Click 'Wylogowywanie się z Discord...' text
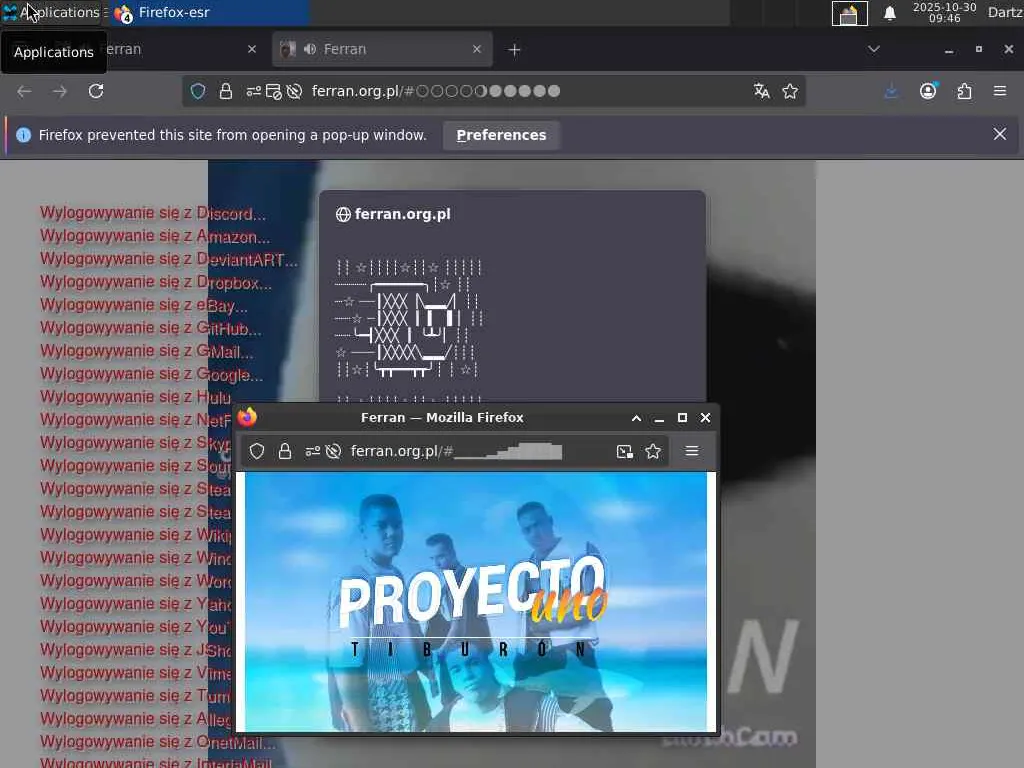 (x=153, y=214)
